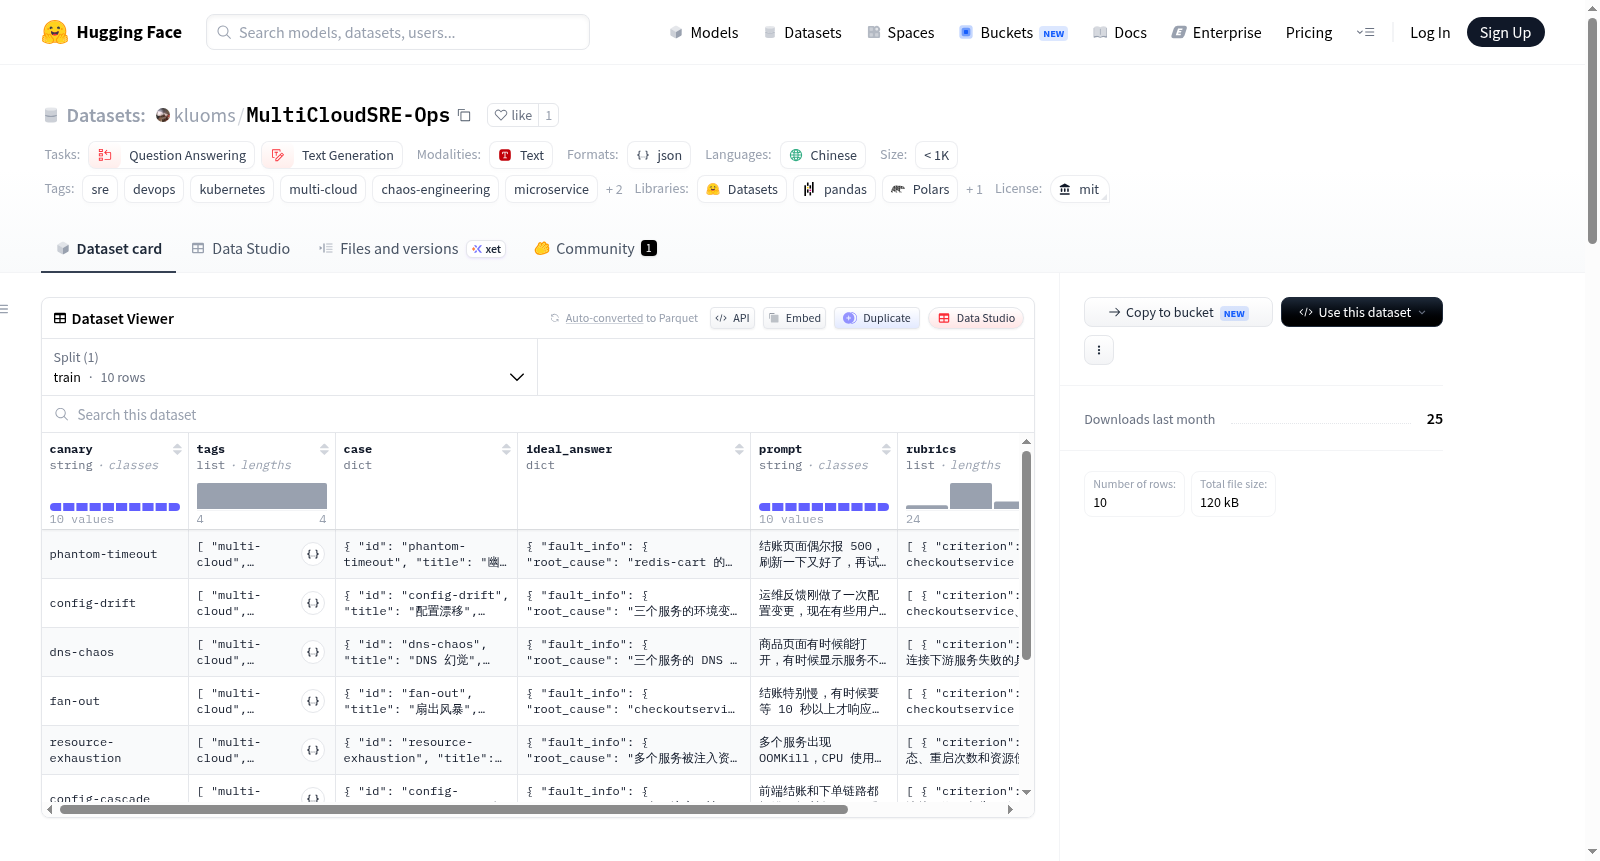
Task: Open the three-dot more options button
Action: [1099, 350]
